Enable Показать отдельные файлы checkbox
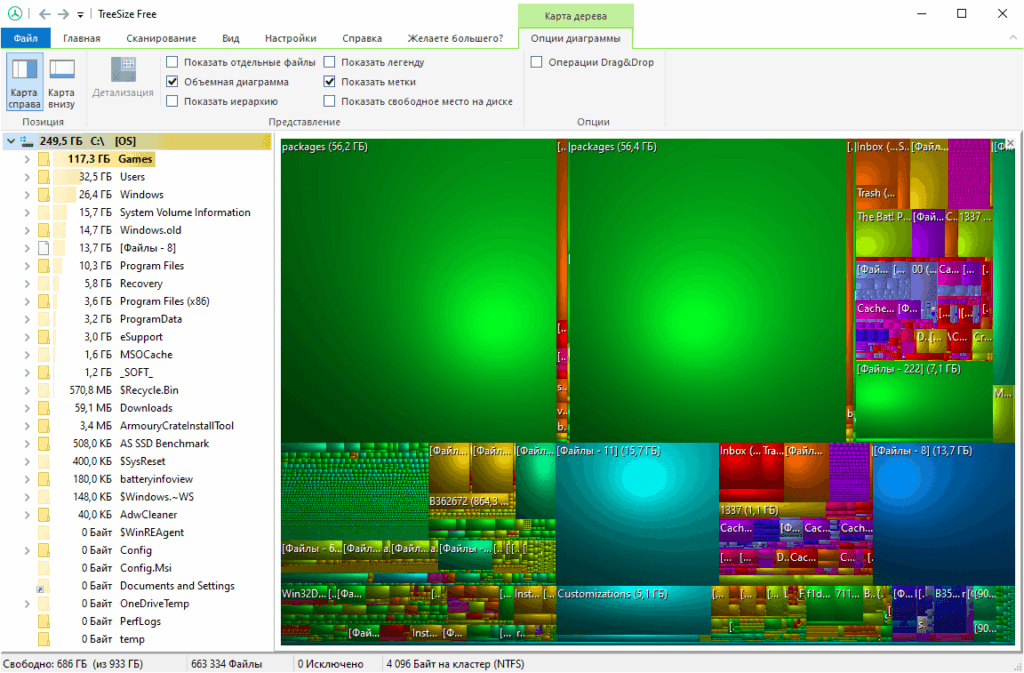The width and height of the screenshot is (1024, 673). pos(173,61)
